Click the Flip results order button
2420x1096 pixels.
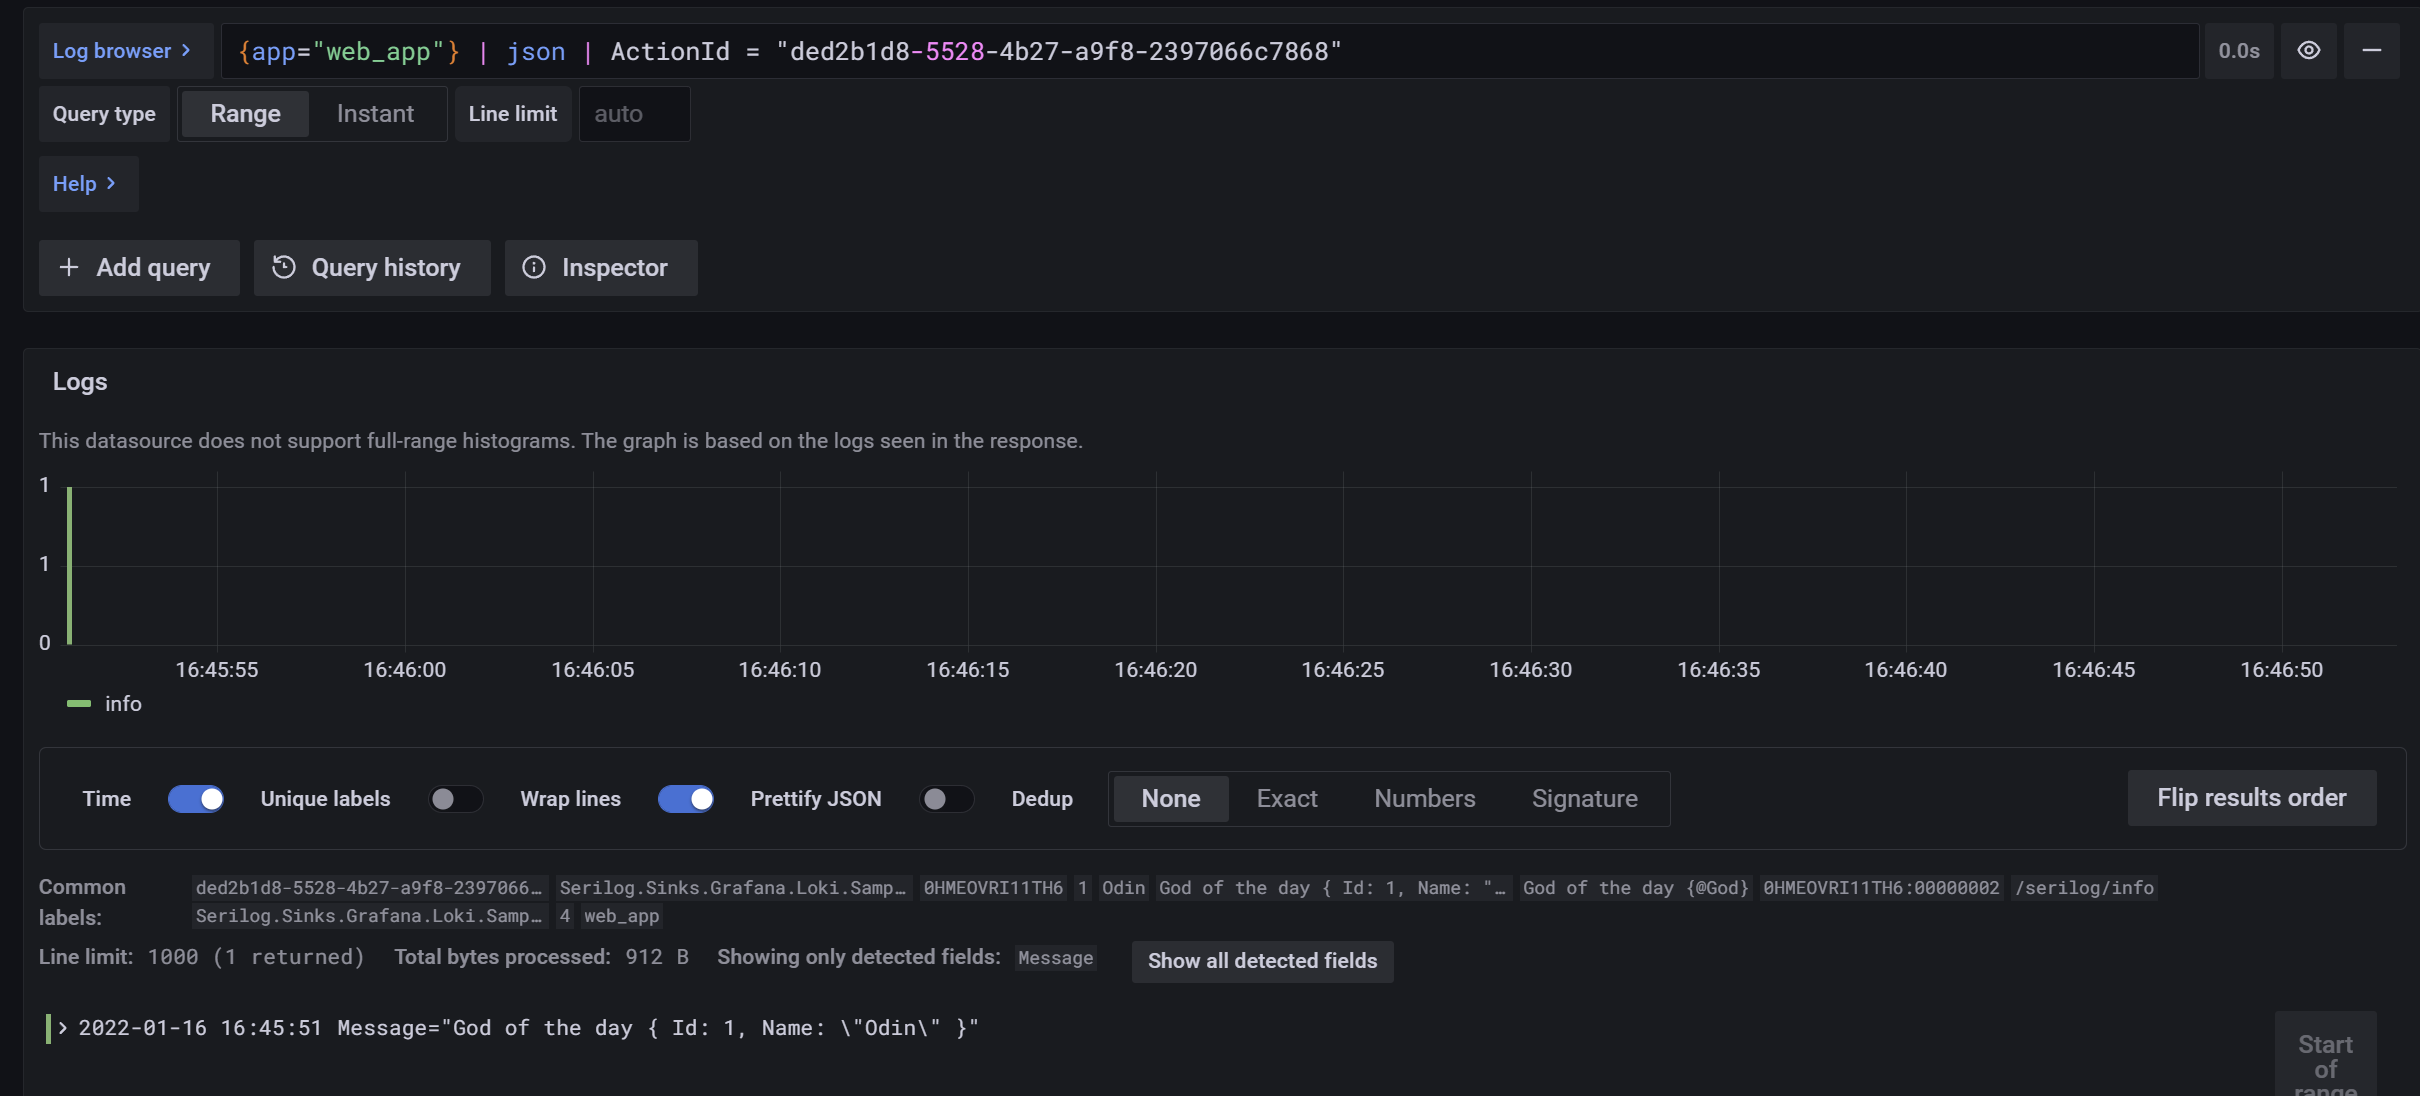pyautogui.click(x=2251, y=798)
